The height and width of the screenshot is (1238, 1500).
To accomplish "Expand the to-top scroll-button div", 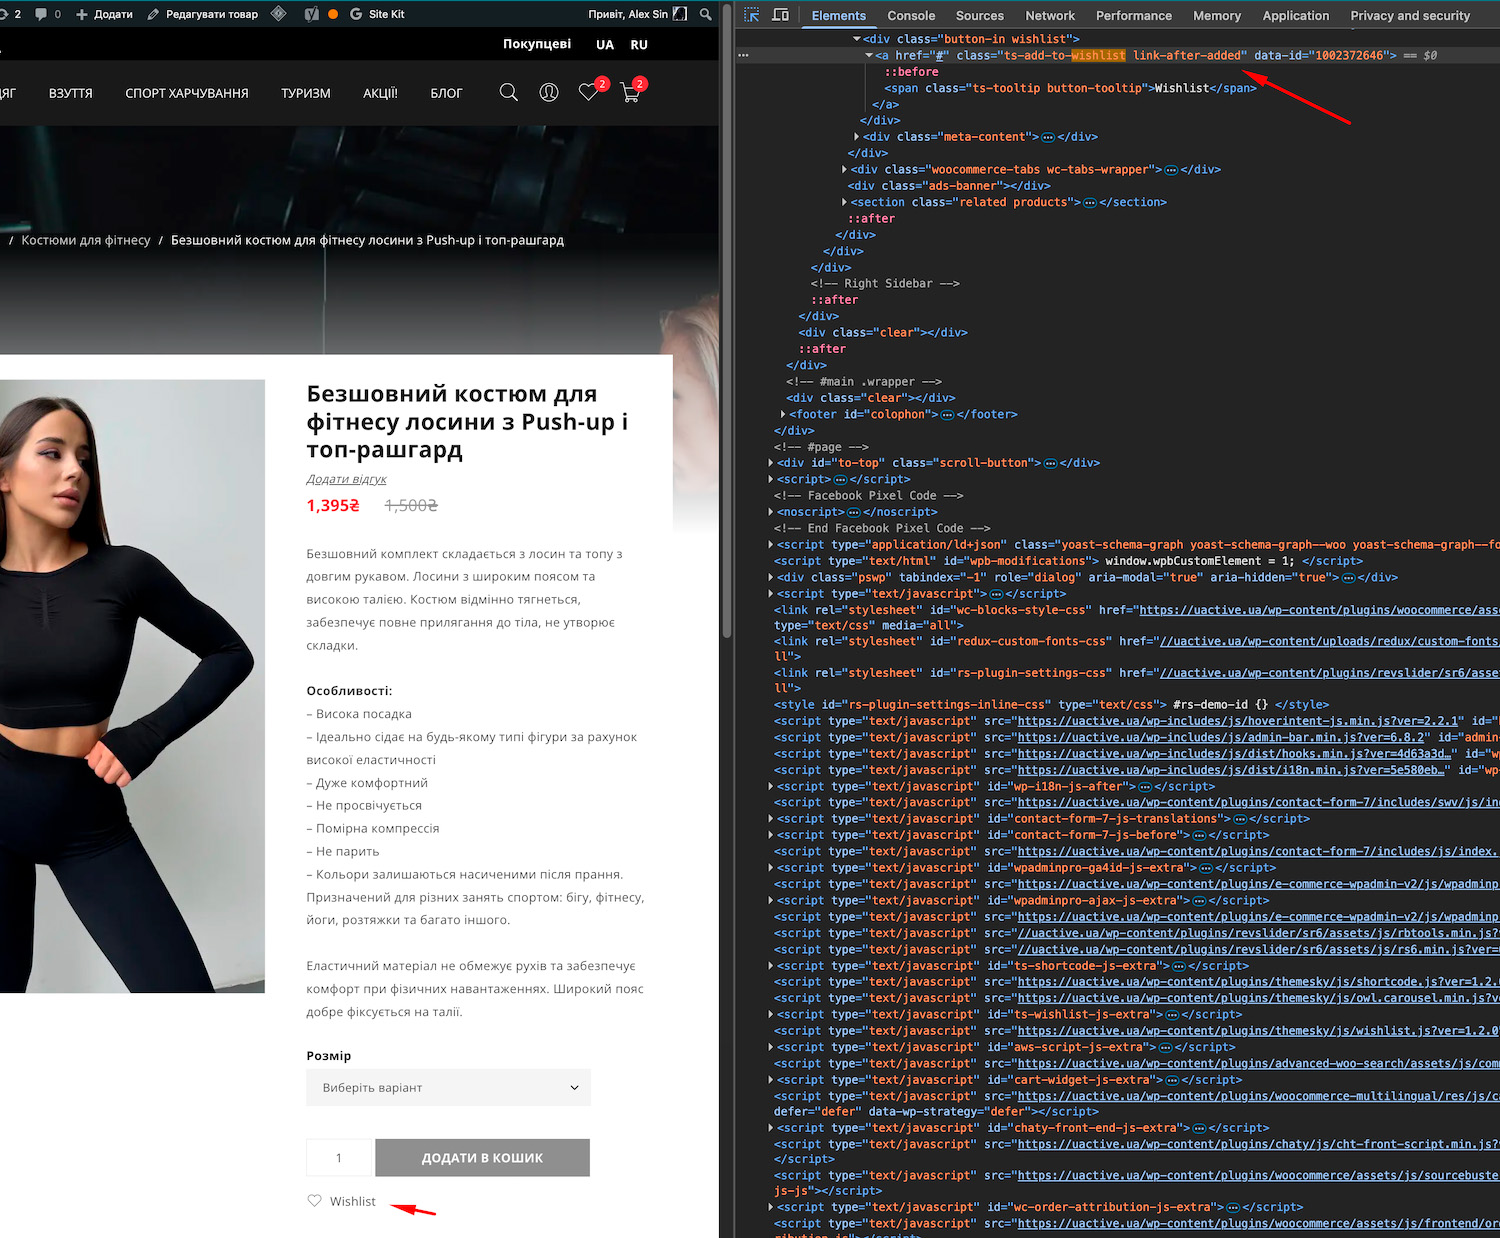I will click(771, 464).
